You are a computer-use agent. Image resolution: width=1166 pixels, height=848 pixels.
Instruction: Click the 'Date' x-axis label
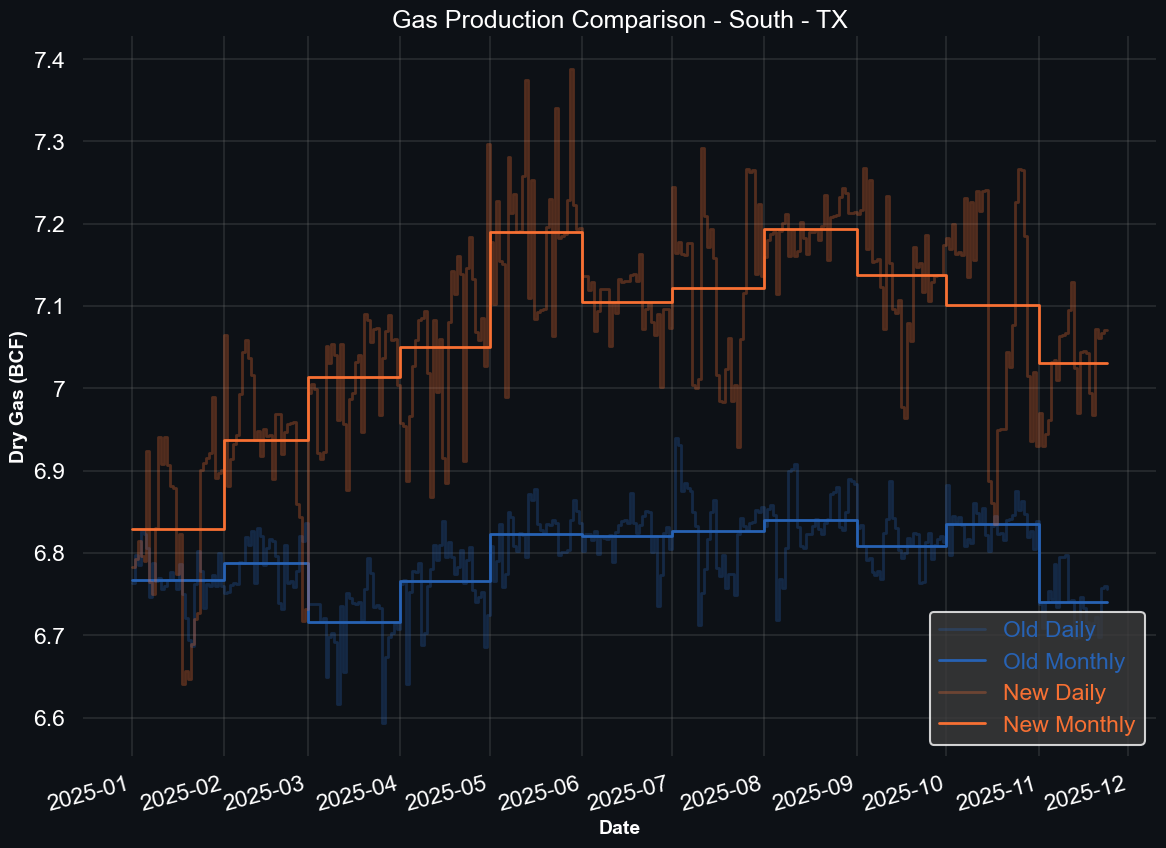click(619, 828)
